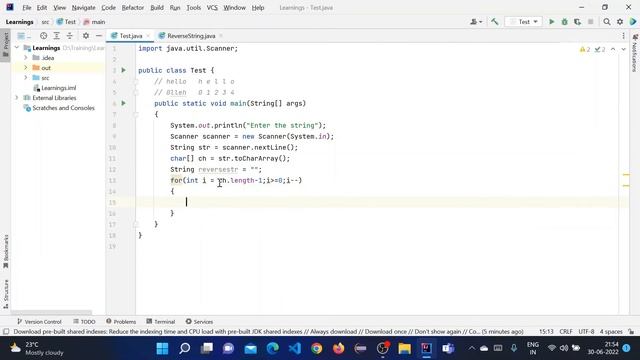This screenshot has width=640, height=360.
Task: Collapse all icon in the Project panel
Action: (x=69, y=36)
